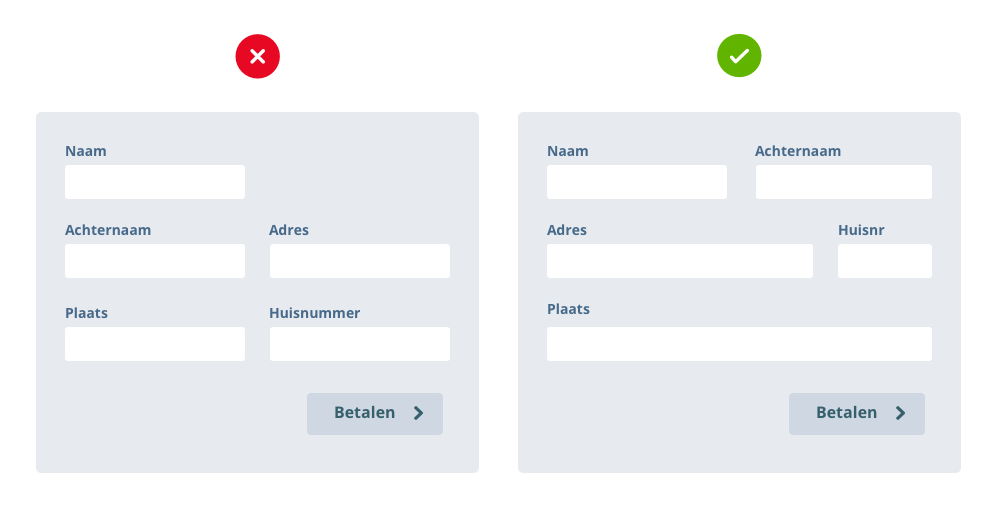Focus the Naam field in the left form
The height and width of the screenshot is (522, 1008).
coord(155,182)
